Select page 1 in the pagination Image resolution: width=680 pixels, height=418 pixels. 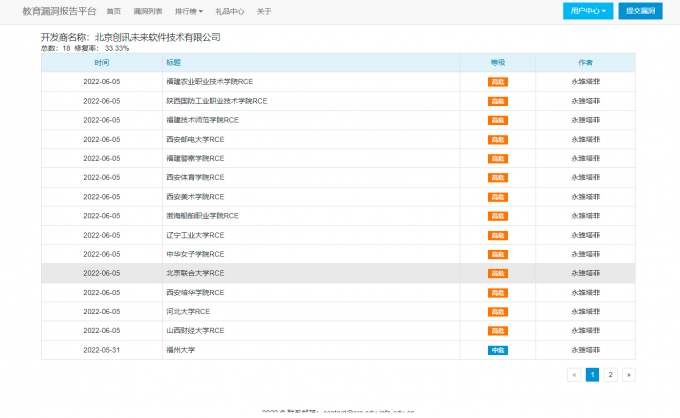pyautogui.click(x=592, y=375)
